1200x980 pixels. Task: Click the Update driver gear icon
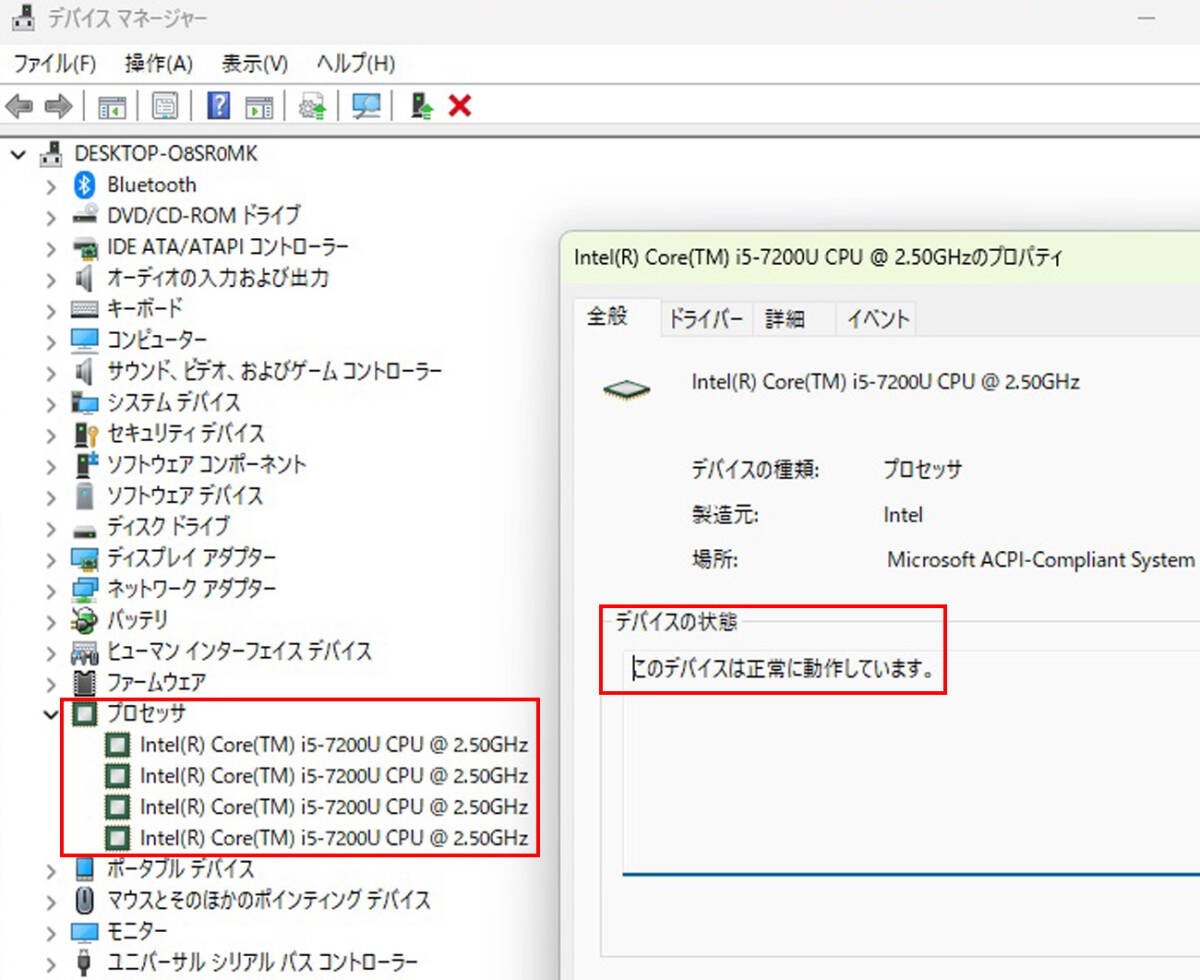point(314,106)
